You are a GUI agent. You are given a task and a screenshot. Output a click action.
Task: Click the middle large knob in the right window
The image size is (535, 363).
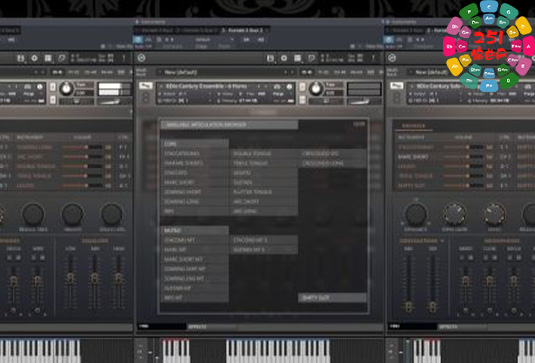[454, 214]
